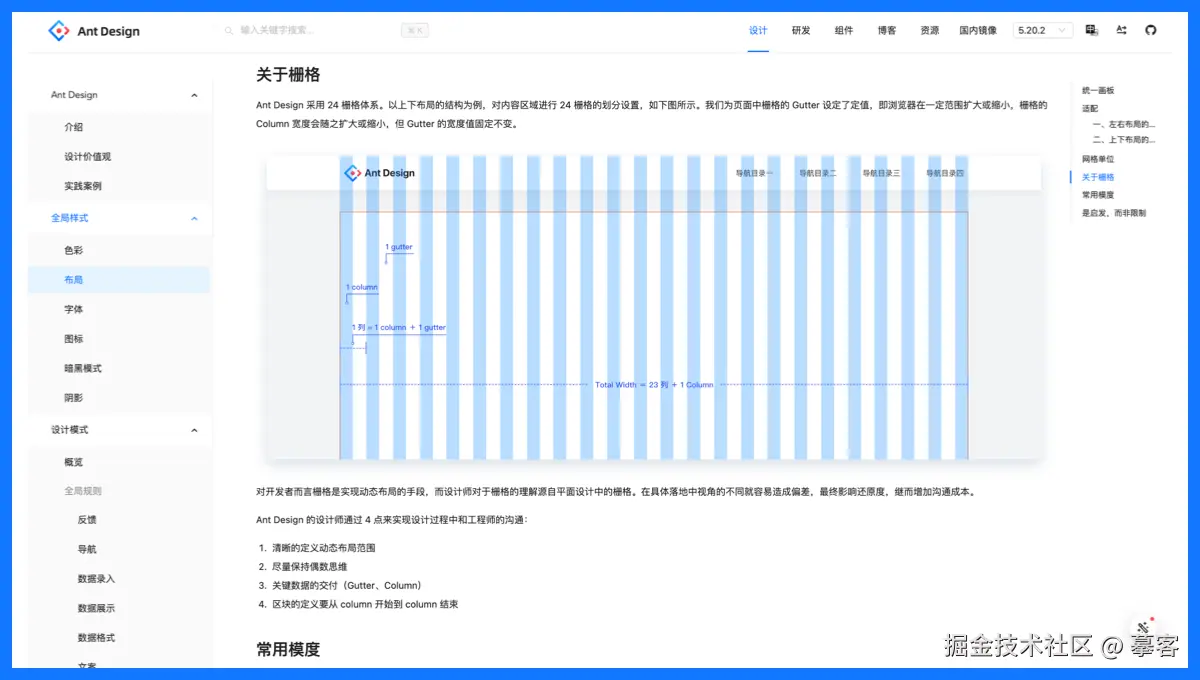
Task: Open the 国内镜像 mirror link
Action: 978,31
